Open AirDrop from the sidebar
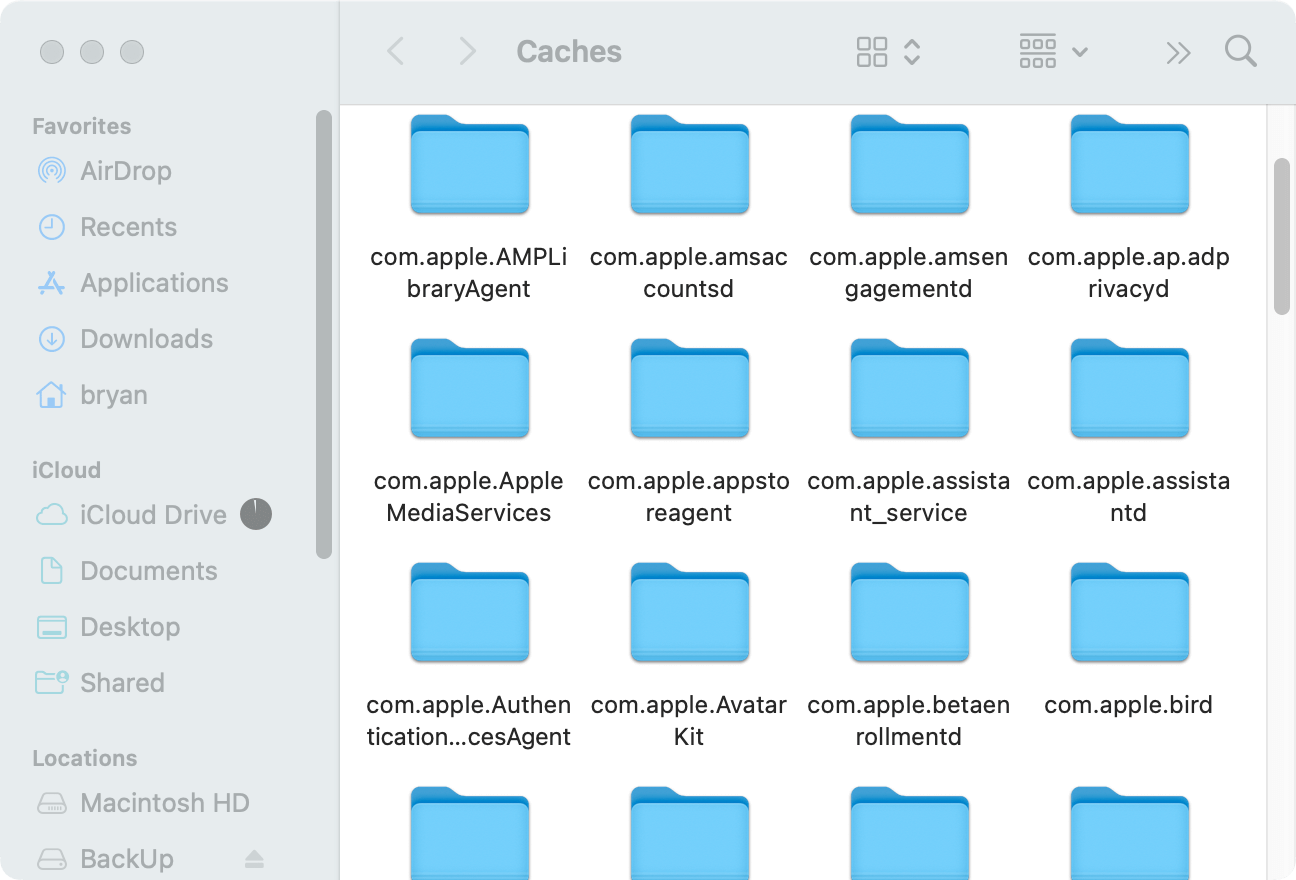1296x880 pixels. [125, 171]
